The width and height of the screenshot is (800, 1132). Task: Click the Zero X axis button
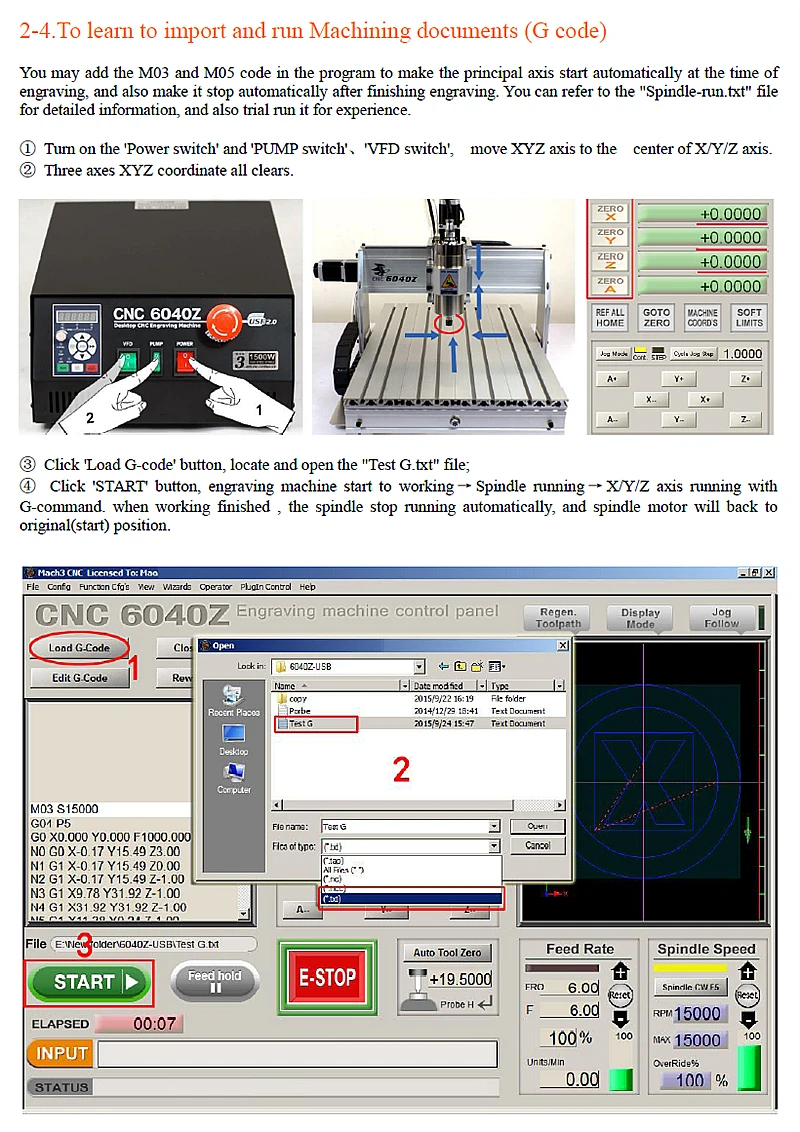click(x=610, y=212)
